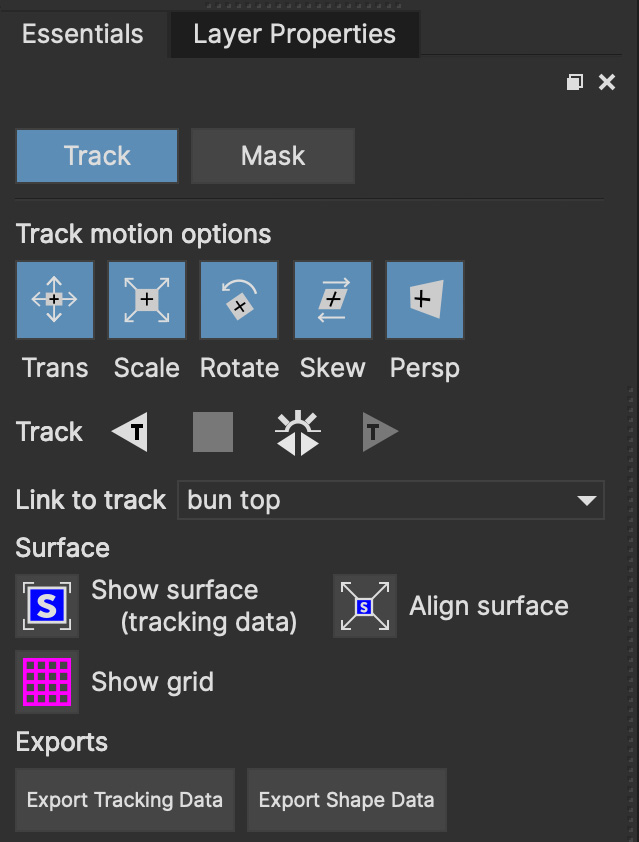Viewport: 639px width, 842px height.
Task: Toggle Rotate motion tracking icon
Action: tap(239, 300)
